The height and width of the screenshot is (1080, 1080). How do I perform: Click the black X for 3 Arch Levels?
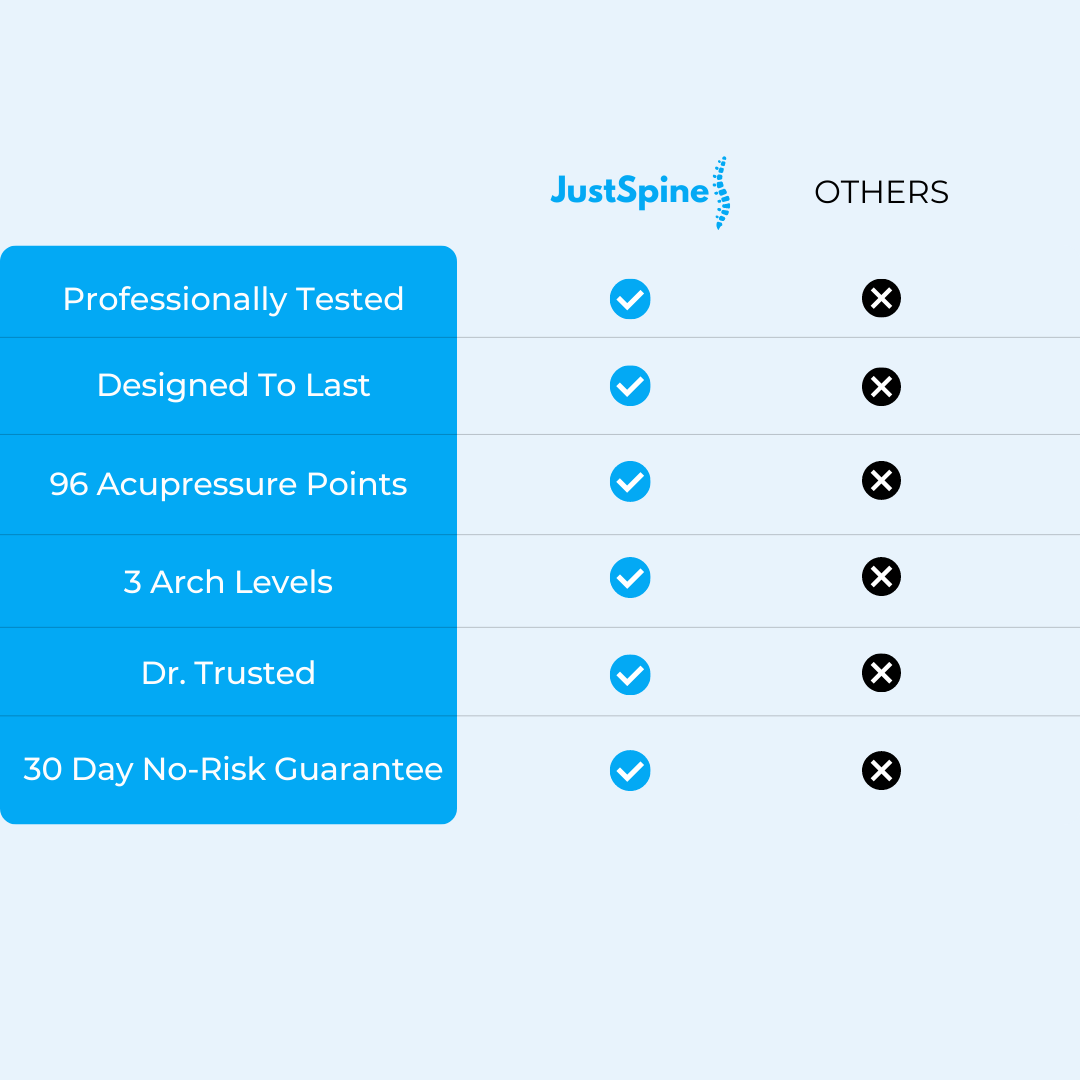881,577
